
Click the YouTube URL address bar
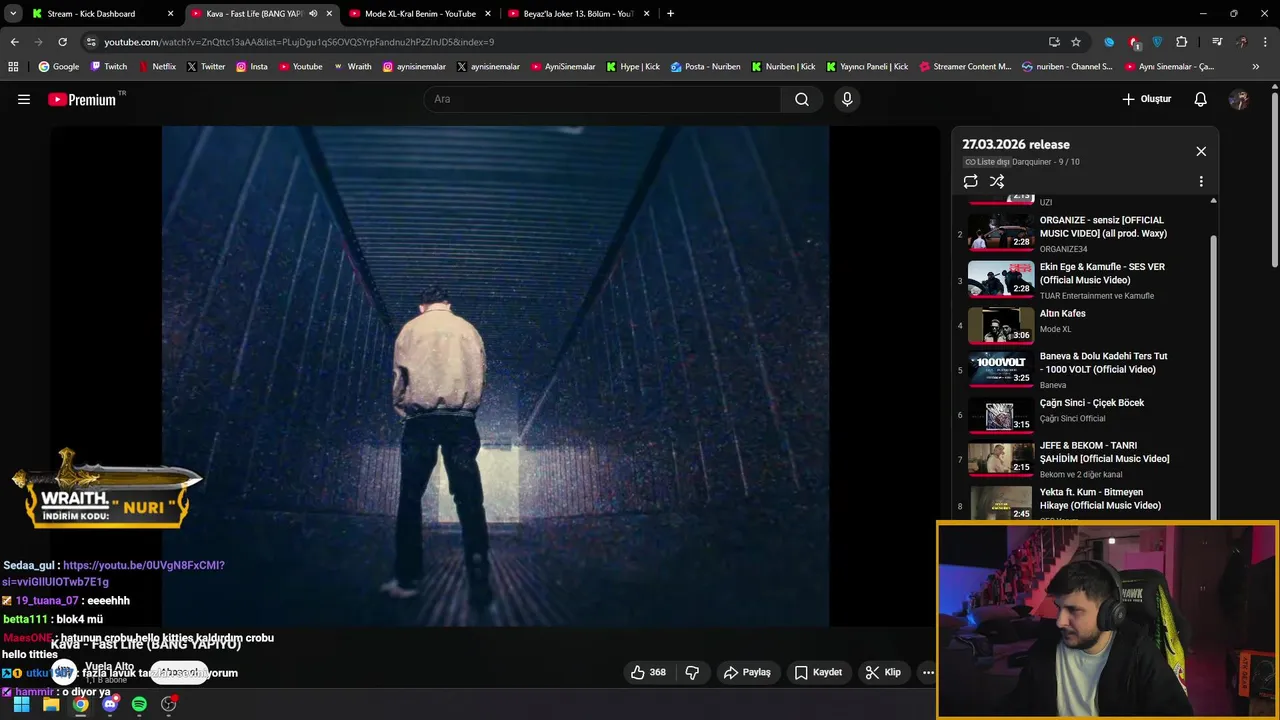560,42
